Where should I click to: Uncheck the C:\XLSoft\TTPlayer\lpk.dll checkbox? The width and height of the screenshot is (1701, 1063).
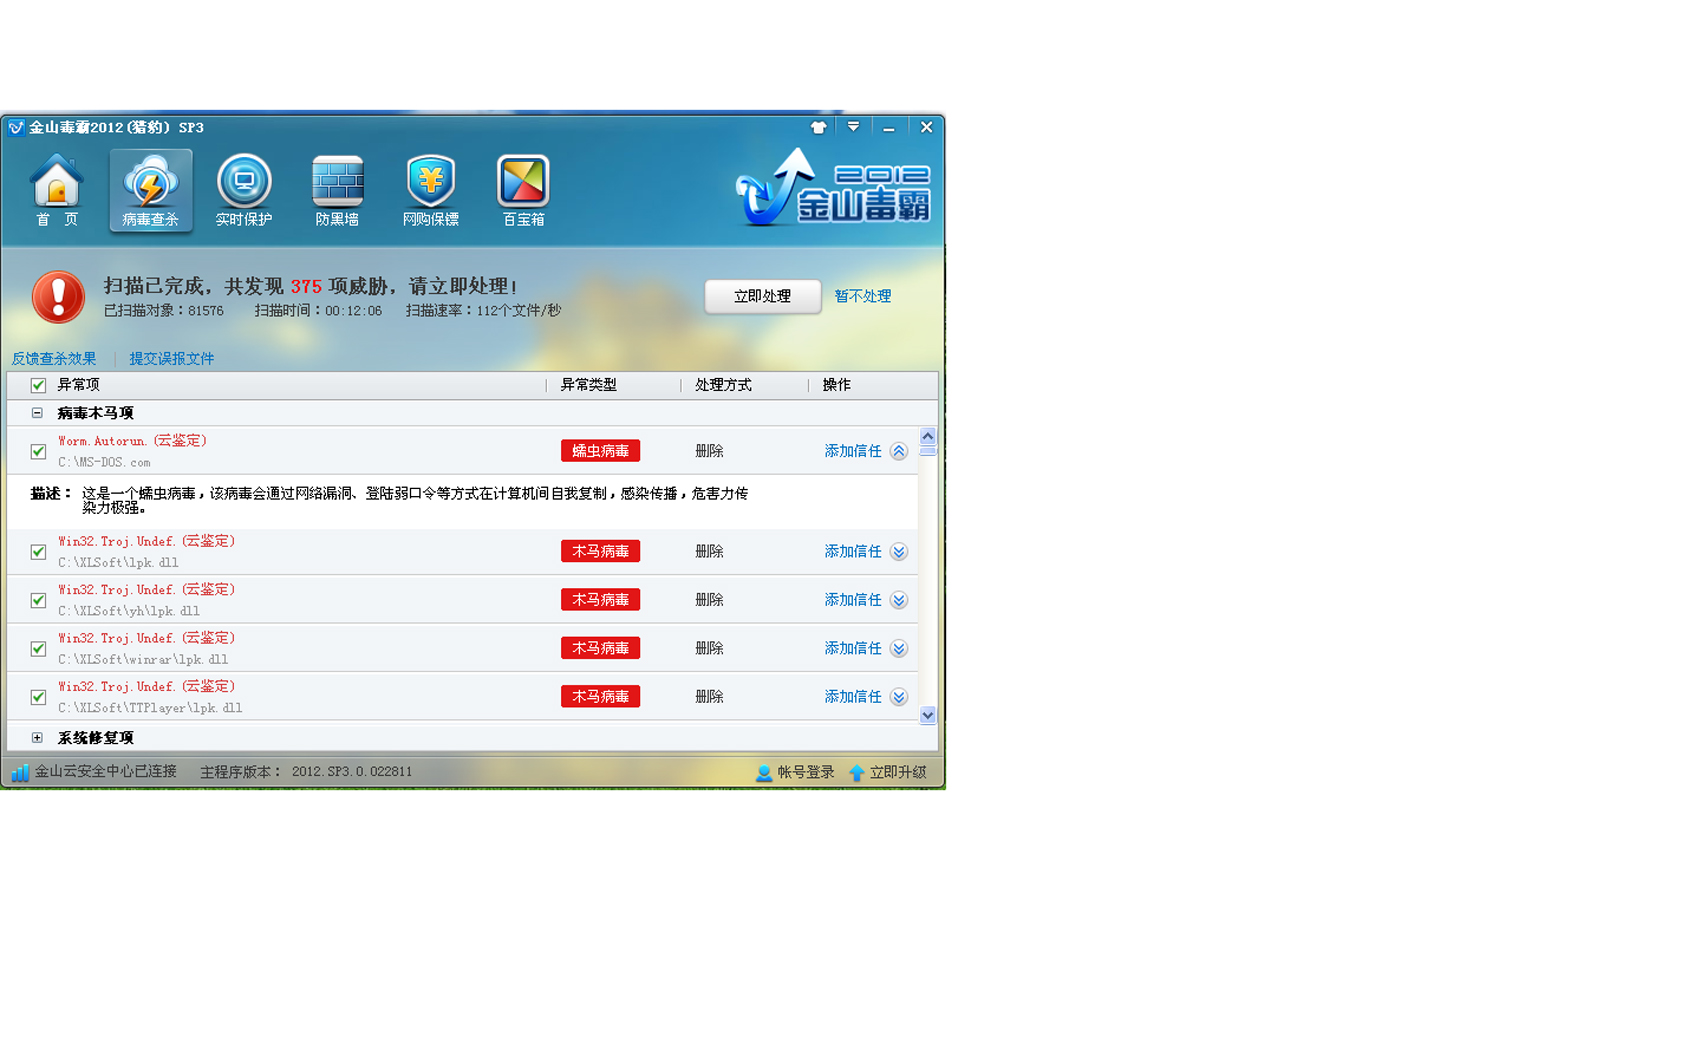coord(38,697)
